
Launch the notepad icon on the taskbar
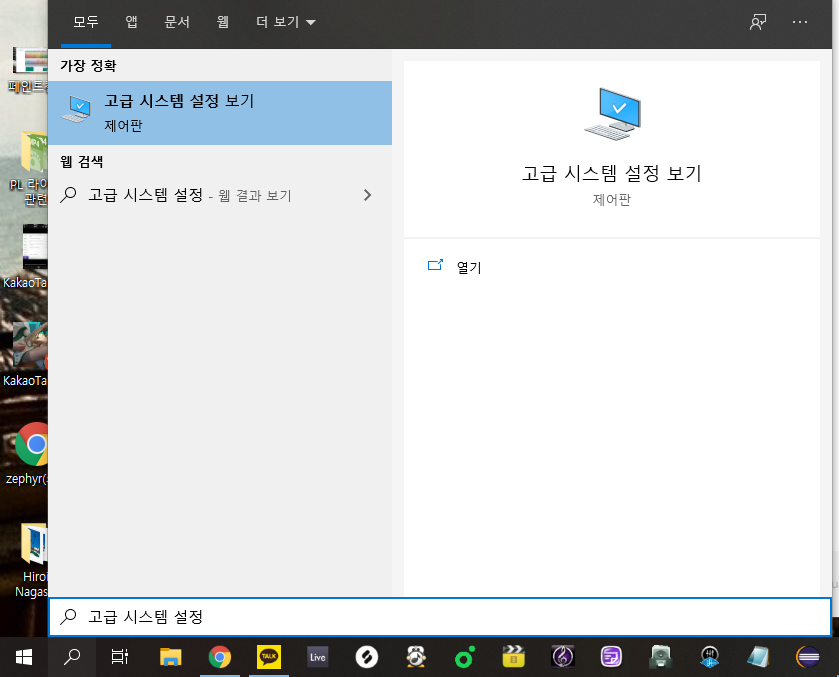click(x=759, y=657)
